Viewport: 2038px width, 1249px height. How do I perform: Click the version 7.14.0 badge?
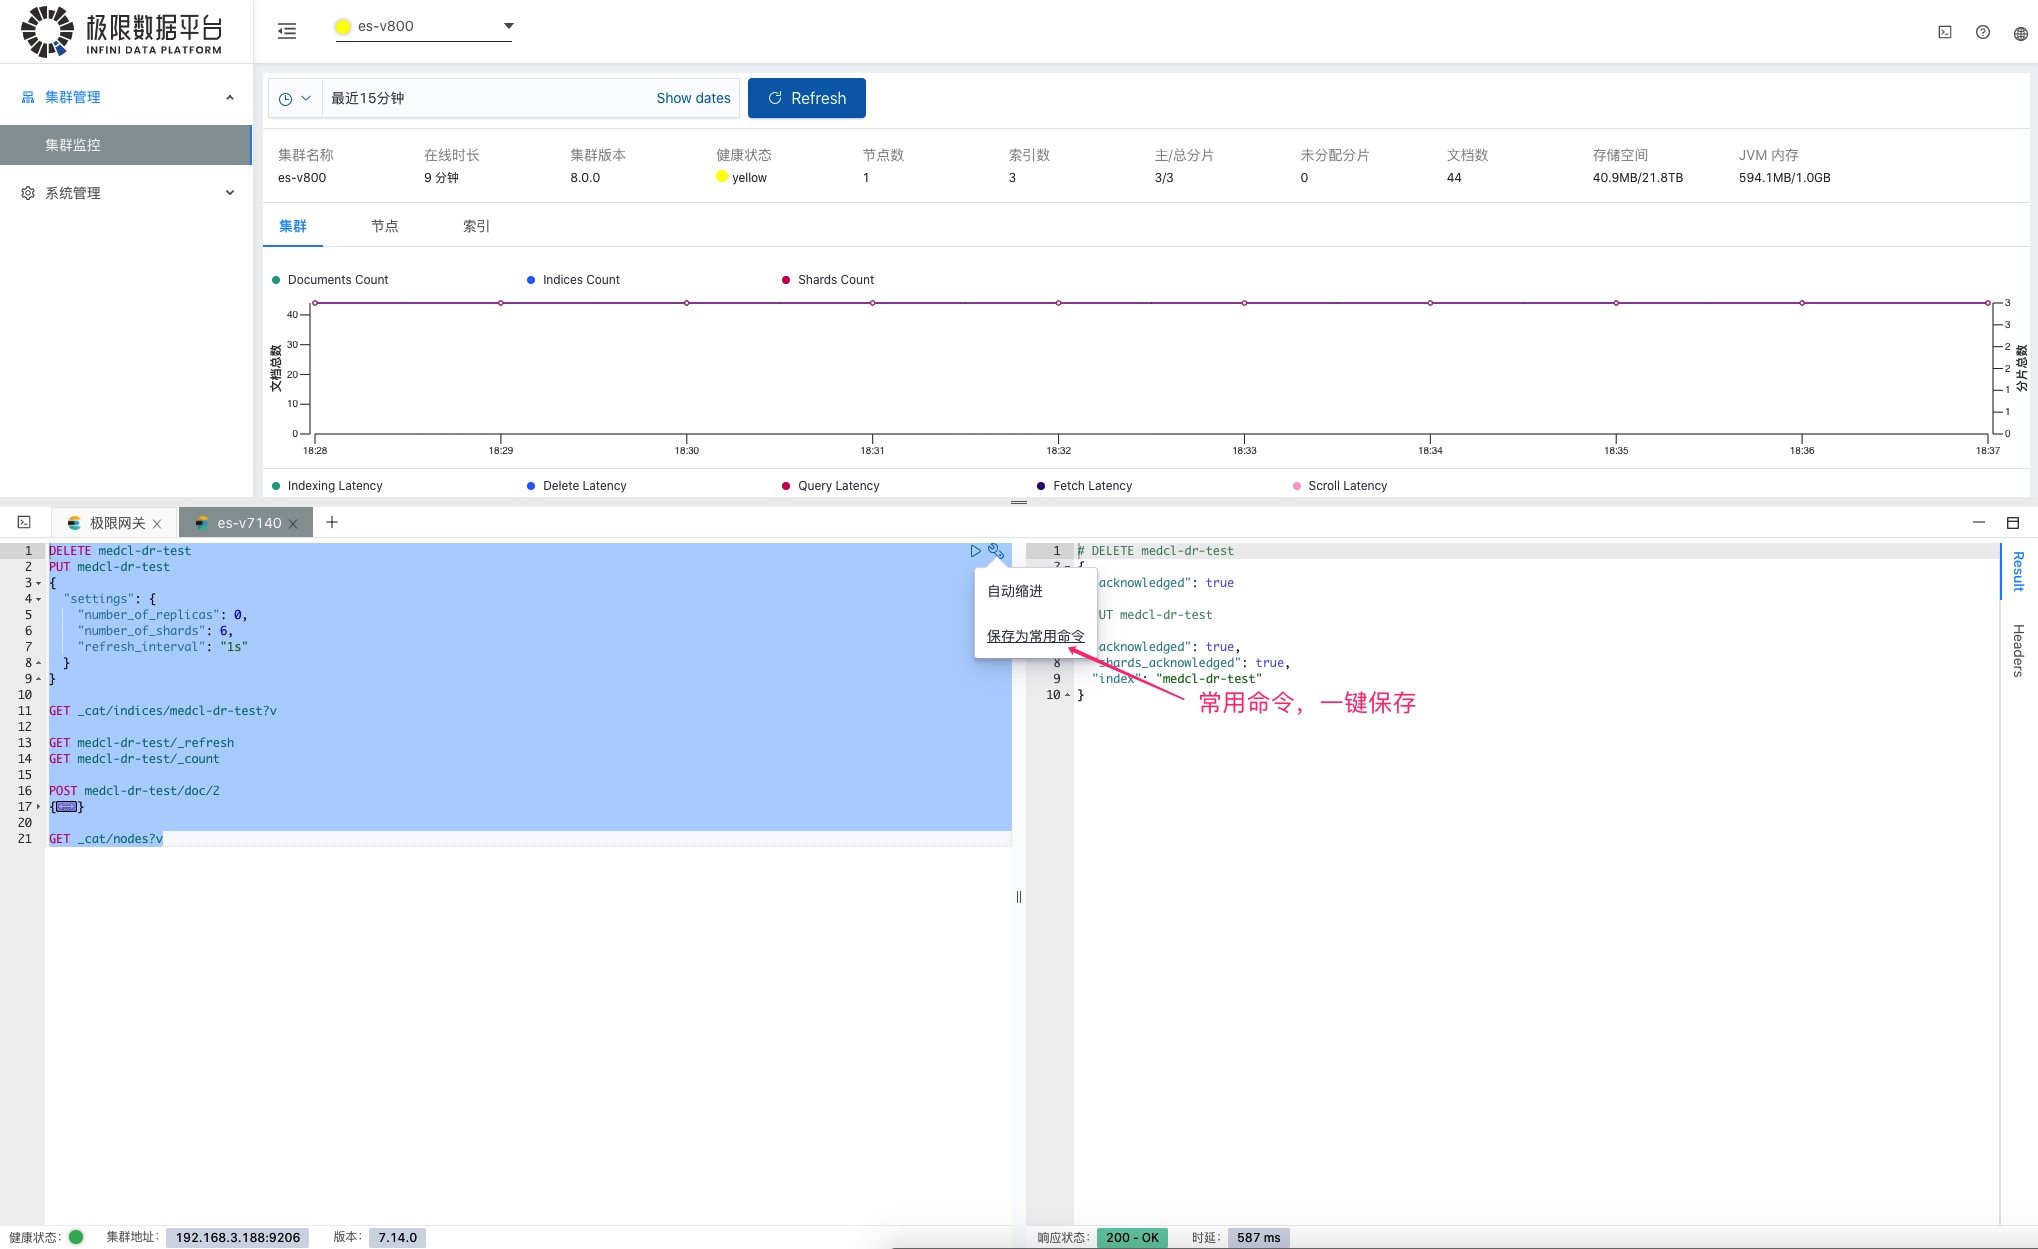[397, 1237]
